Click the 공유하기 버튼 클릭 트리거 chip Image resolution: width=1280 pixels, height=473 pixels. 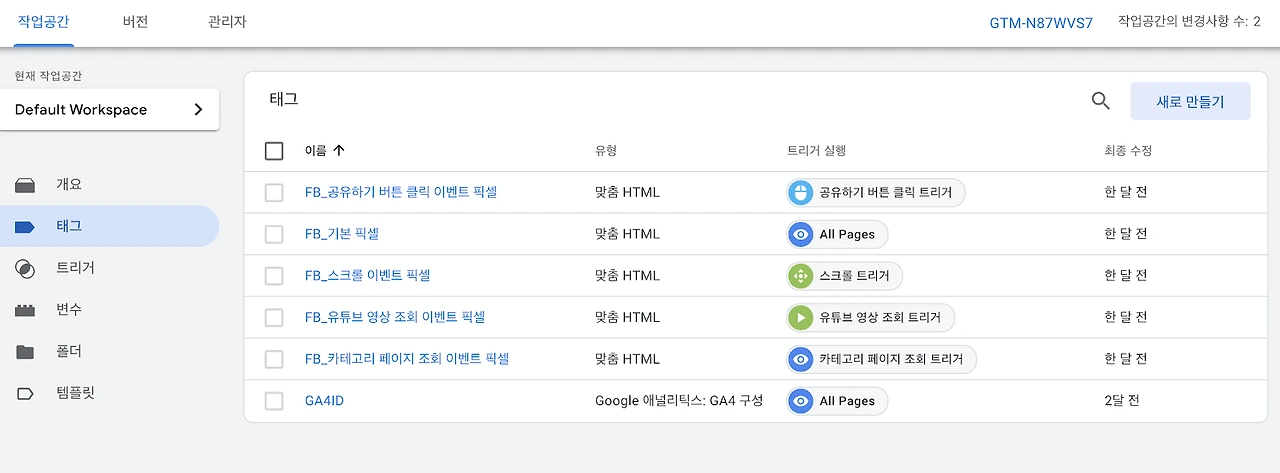(876, 192)
